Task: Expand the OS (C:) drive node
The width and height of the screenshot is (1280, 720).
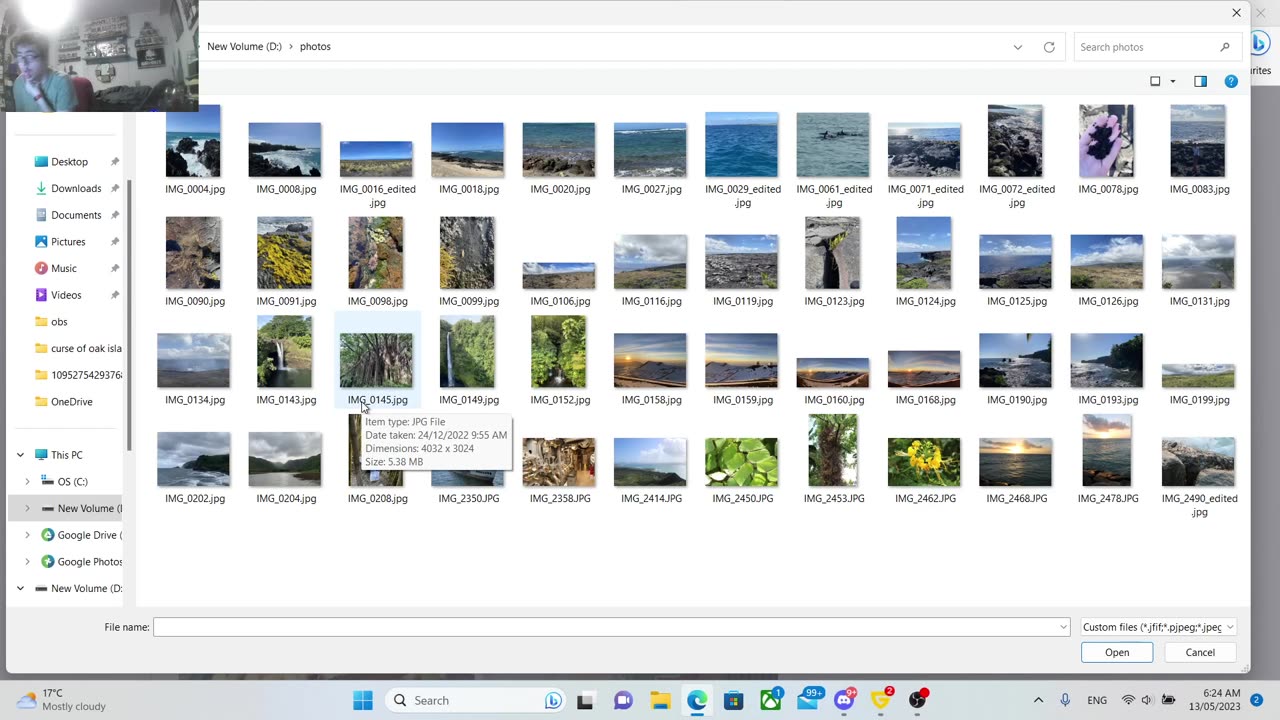Action: (27, 482)
